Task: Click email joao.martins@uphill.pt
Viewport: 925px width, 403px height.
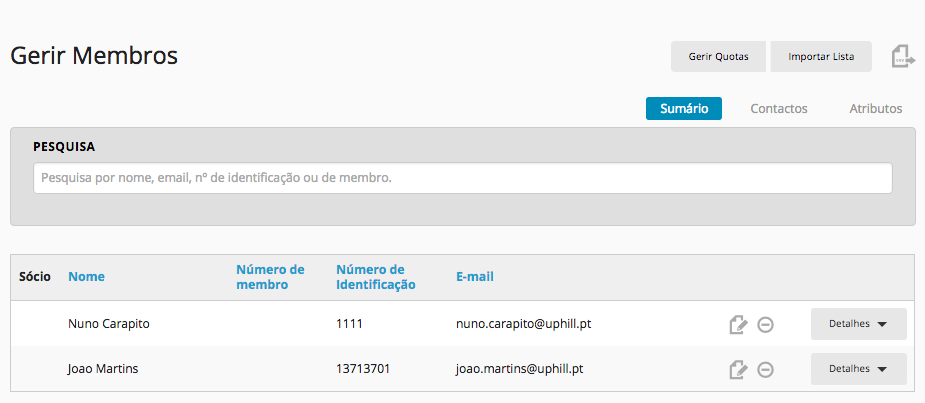Action: coord(519,369)
